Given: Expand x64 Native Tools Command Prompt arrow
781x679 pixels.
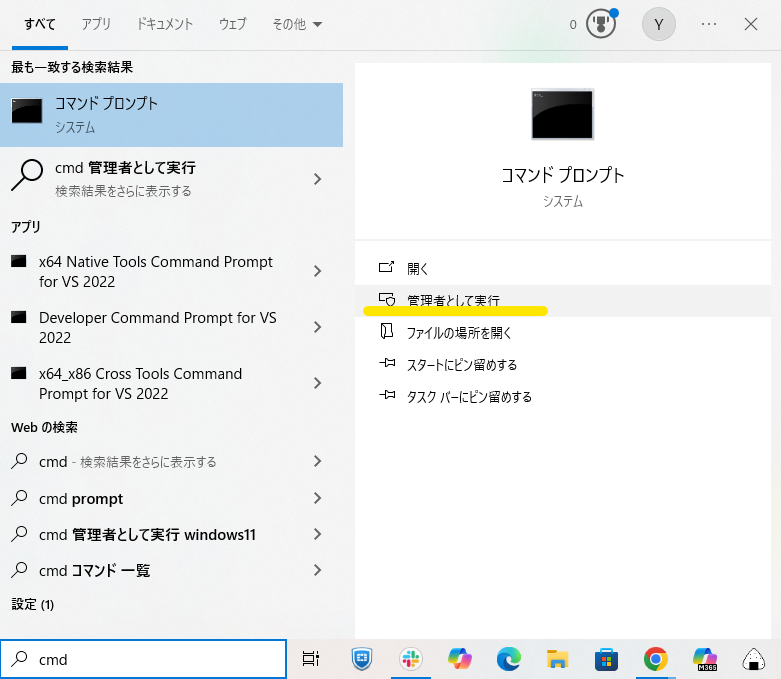Looking at the screenshot, I should 317,271.
